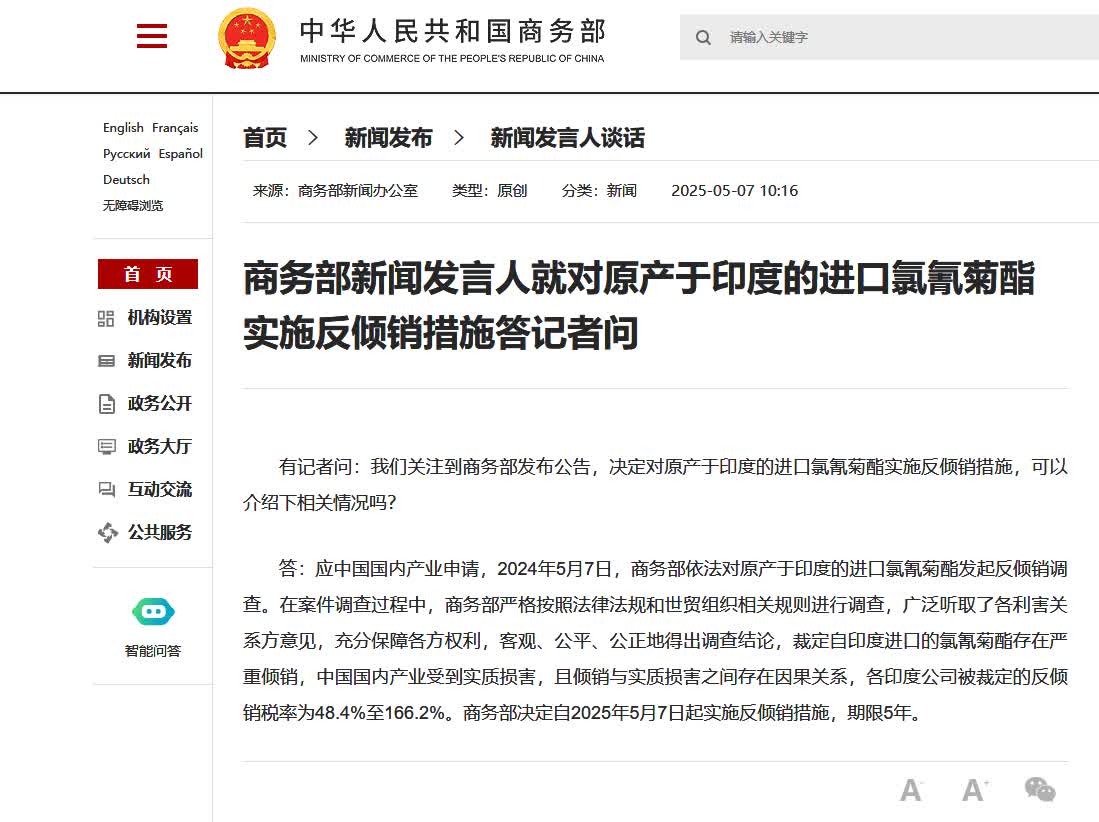Switch to the Français site
This screenshot has width=1099, height=822.
click(175, 128)
